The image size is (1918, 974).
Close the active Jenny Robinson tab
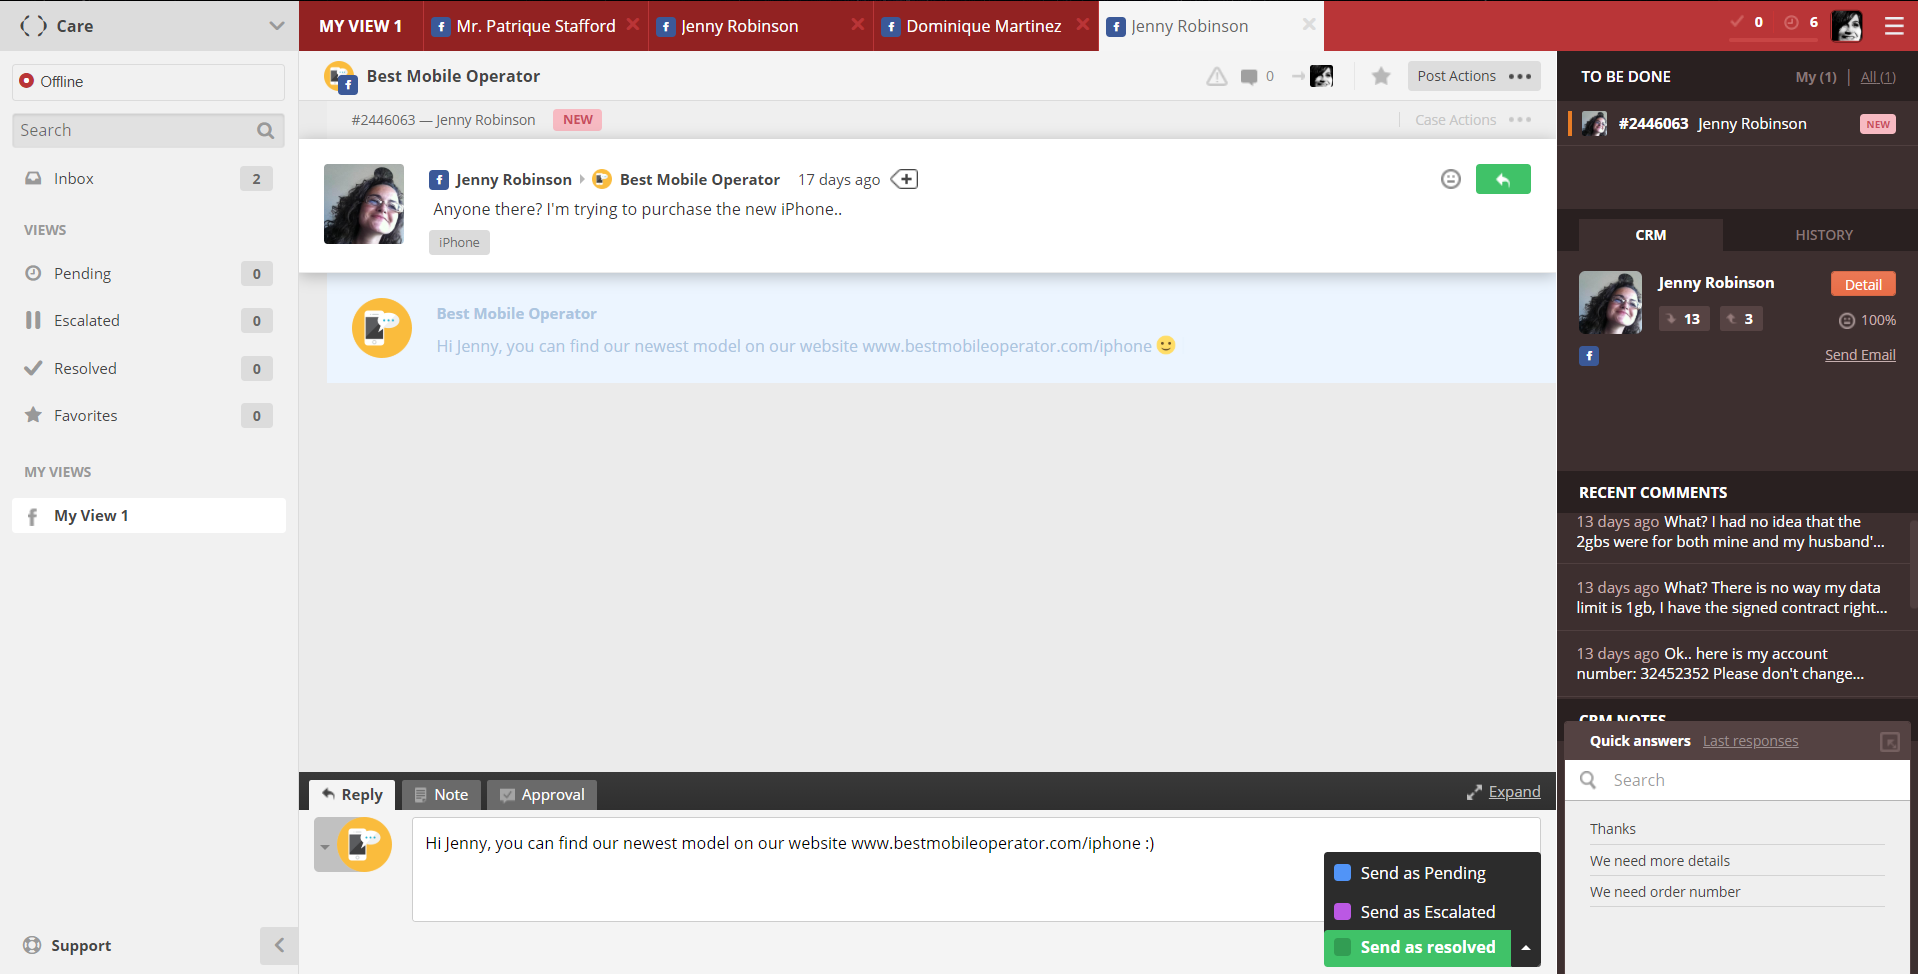pyautogui.click(x=1308, y=25)
